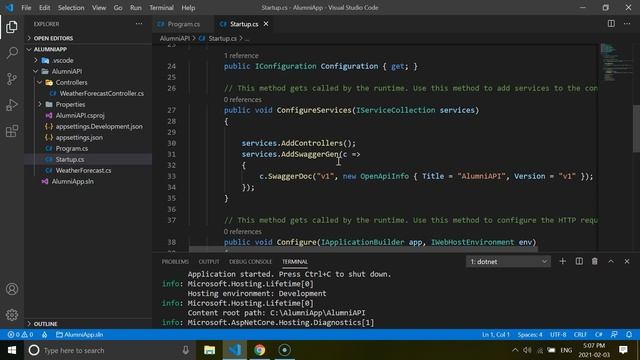Open the Go menu
This screenshot has height=360, width=640.
point(118,8)
